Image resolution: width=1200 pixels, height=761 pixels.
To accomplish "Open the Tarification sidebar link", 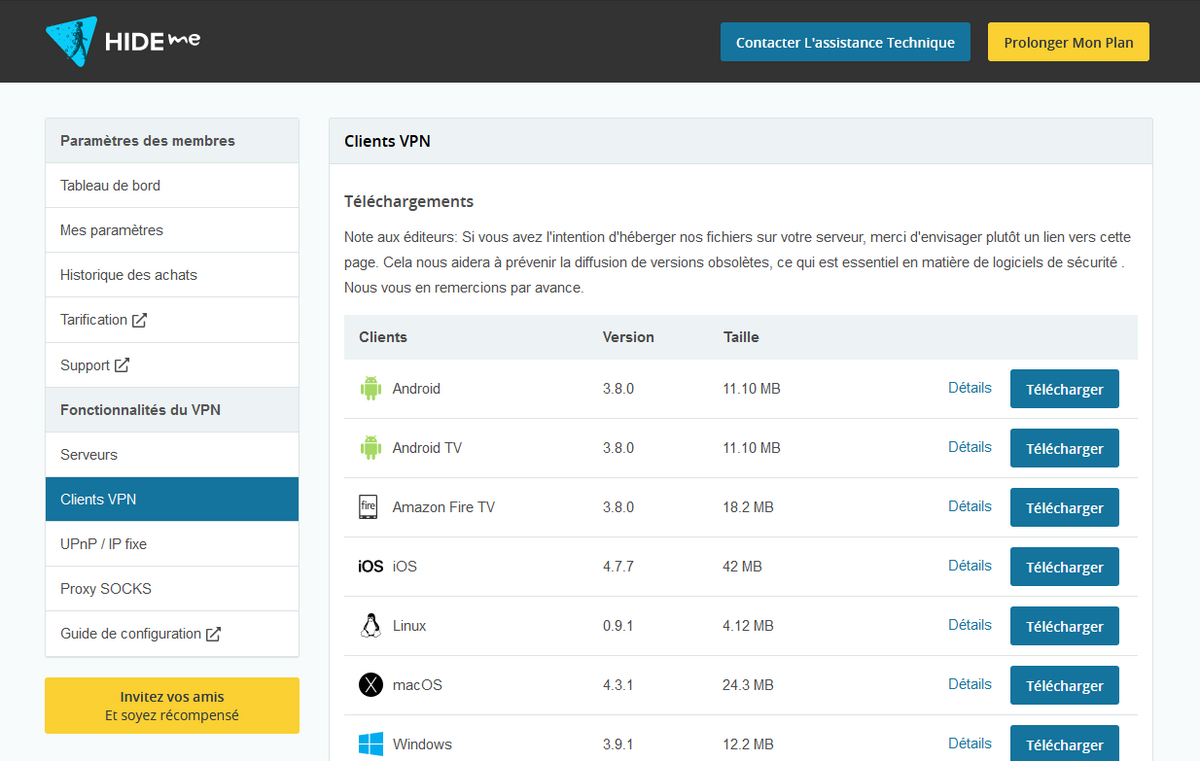I will pyautogui.click(x=172, y=320).
